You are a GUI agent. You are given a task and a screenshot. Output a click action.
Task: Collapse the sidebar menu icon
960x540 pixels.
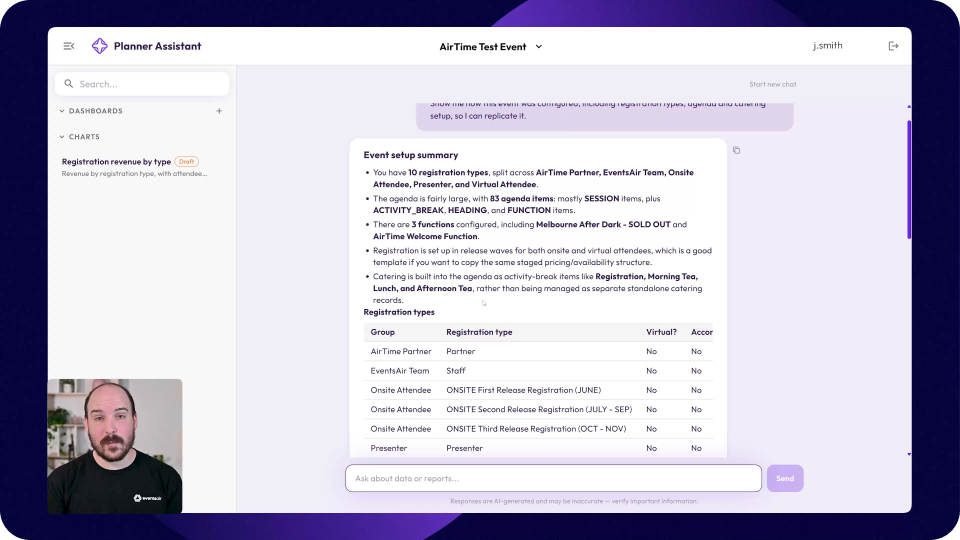click(x=69, y=46)
